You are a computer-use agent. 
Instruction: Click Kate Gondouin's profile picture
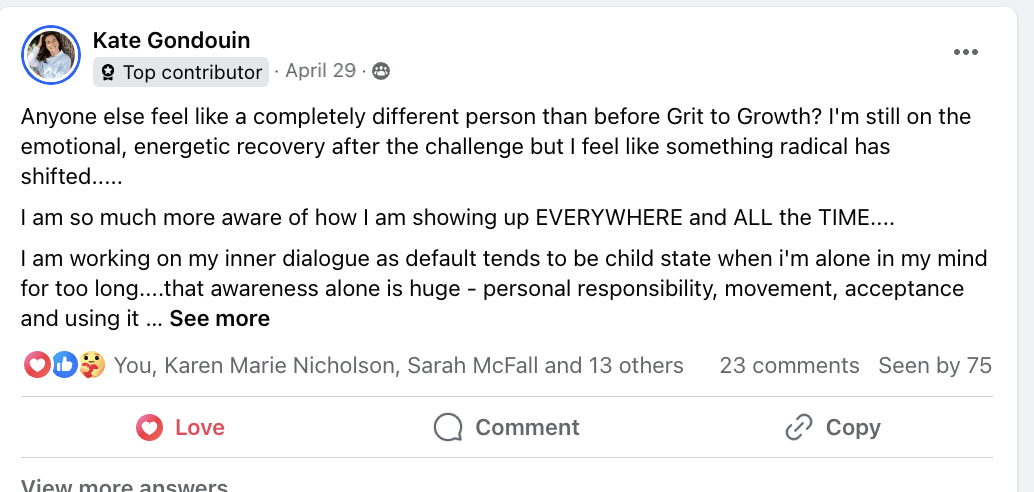click(x=51, y=56)
